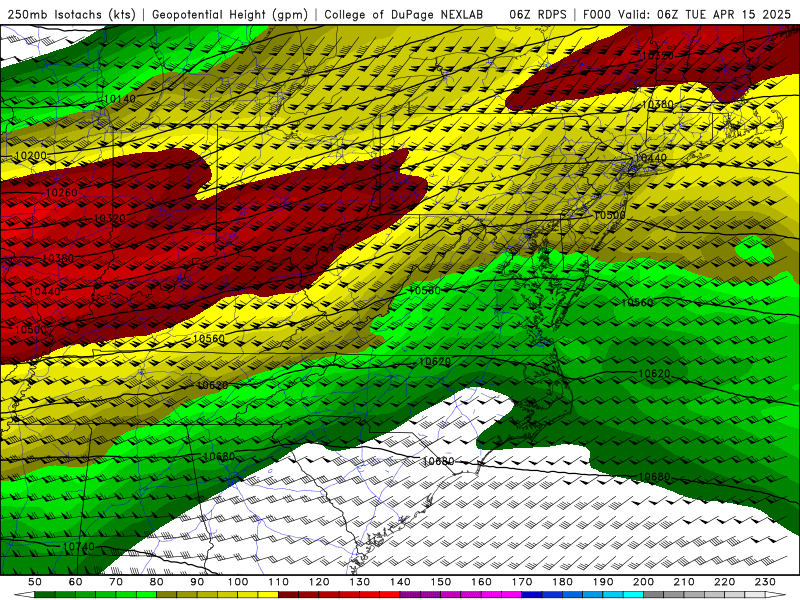
Task: Click the 90 knot color bar label
Action: pyautogui.click(x=197, y=582)
